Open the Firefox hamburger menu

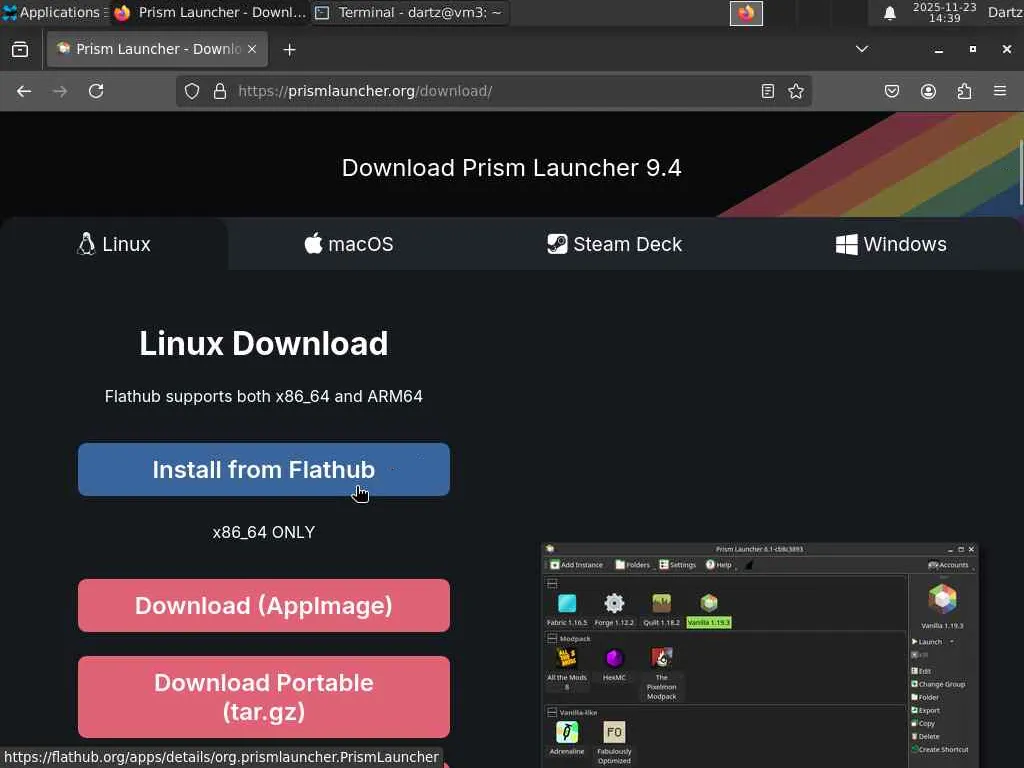coord(1000,91)
